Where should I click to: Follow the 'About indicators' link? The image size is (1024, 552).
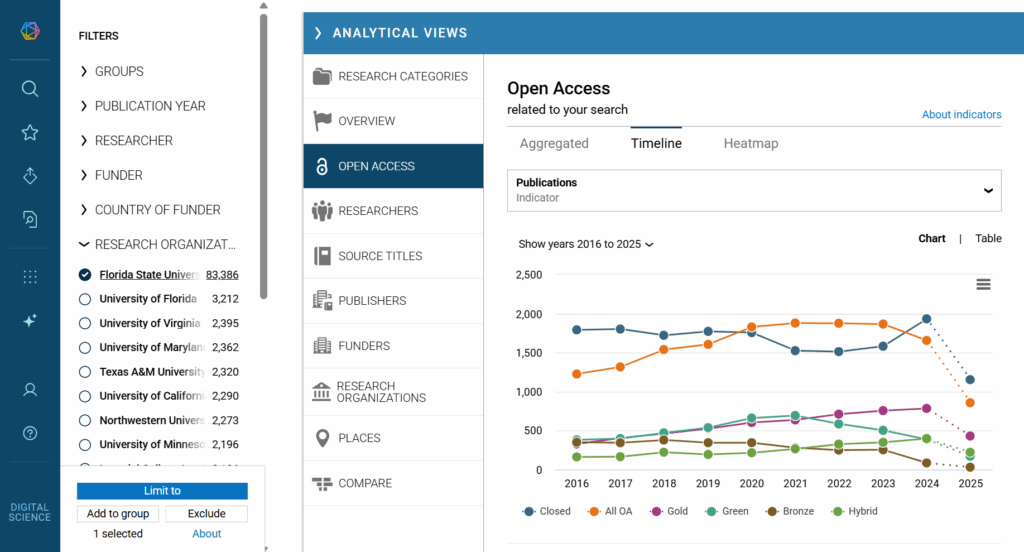point(961,114)
